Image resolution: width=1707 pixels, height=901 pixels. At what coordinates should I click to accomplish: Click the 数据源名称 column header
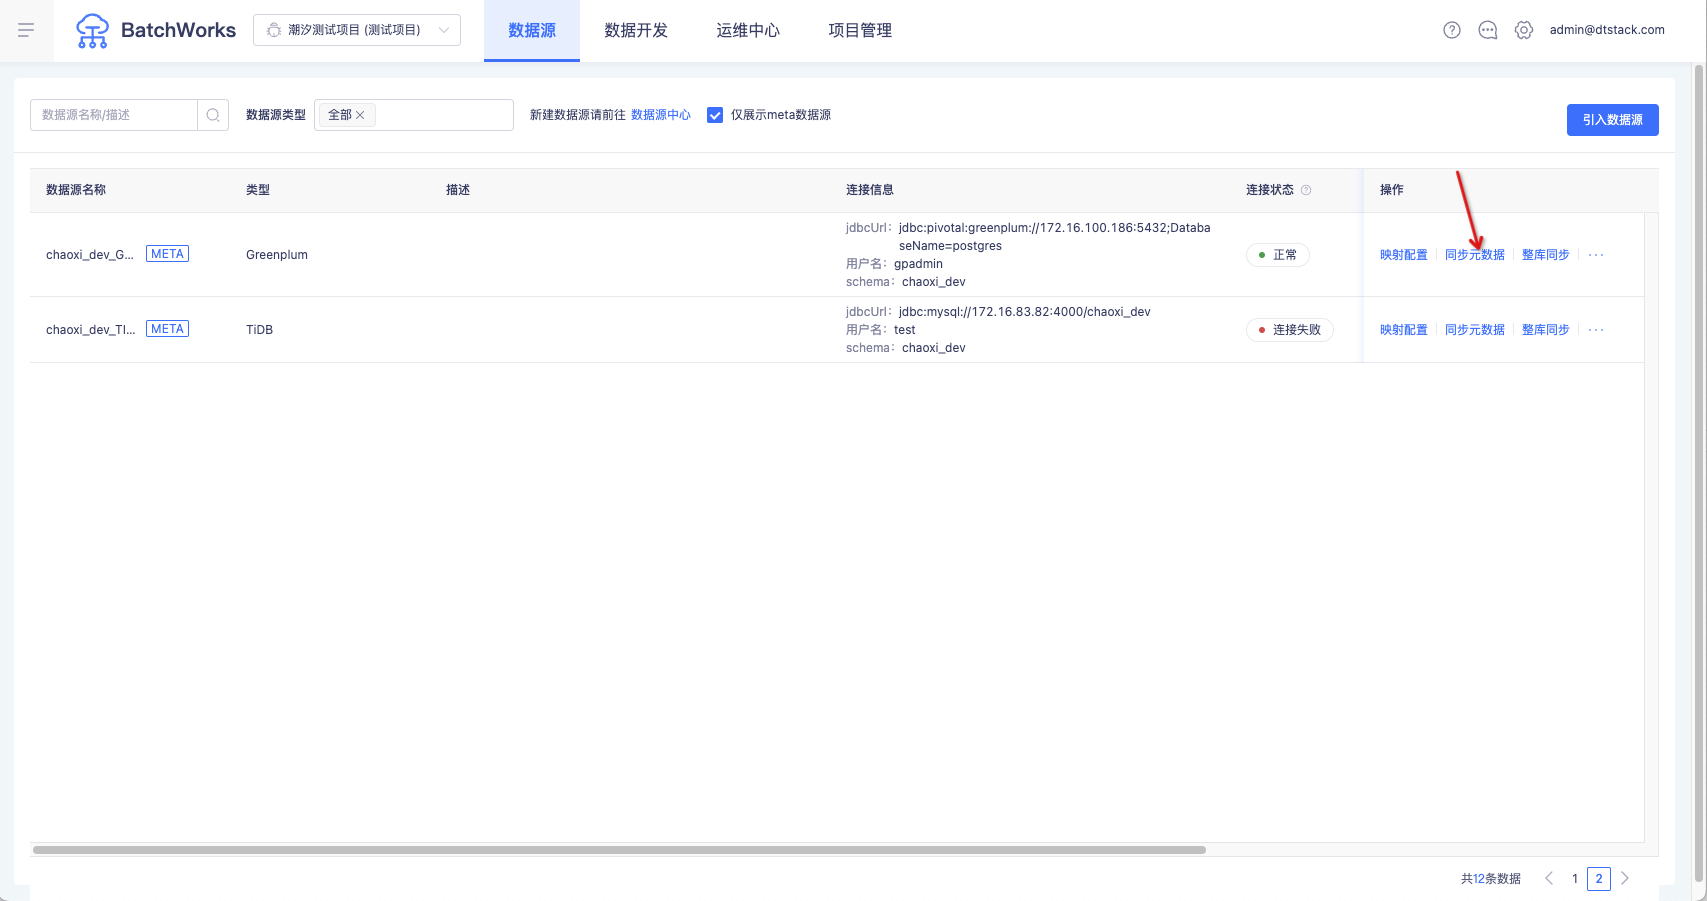pos(76,190)
